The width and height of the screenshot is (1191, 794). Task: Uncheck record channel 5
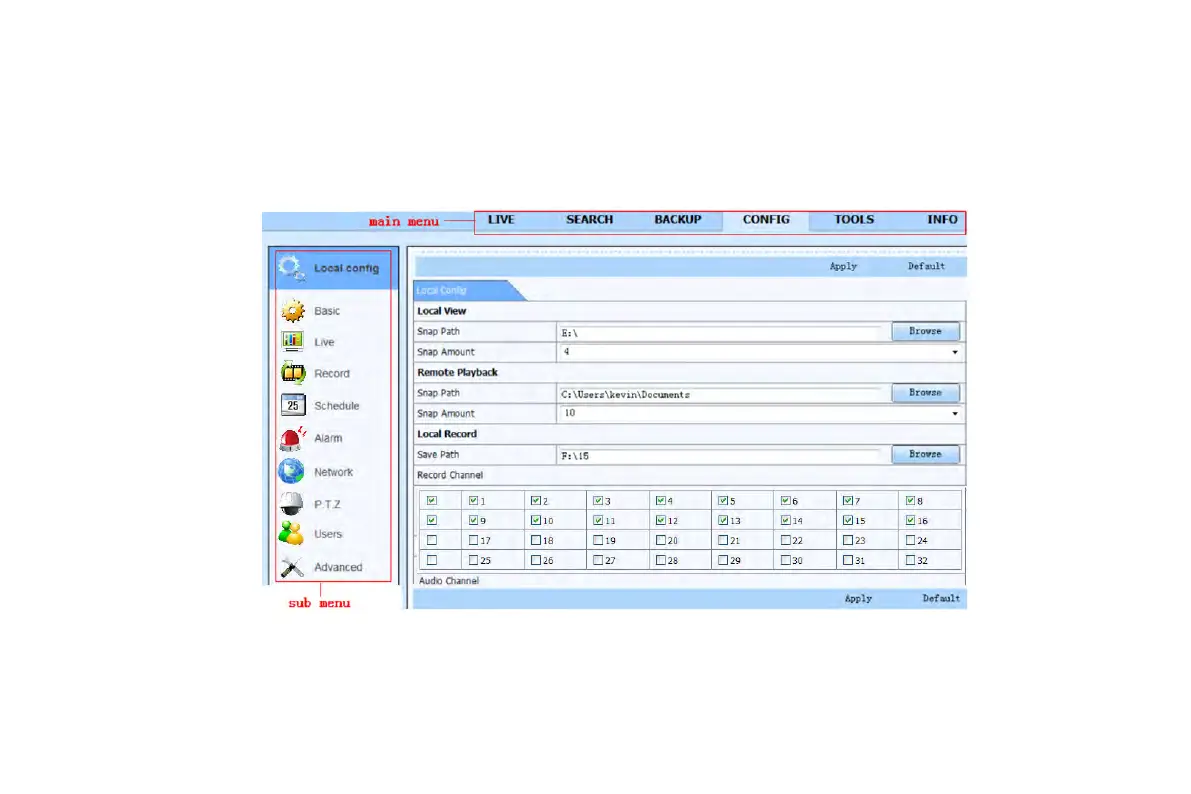tap(723, 501)
